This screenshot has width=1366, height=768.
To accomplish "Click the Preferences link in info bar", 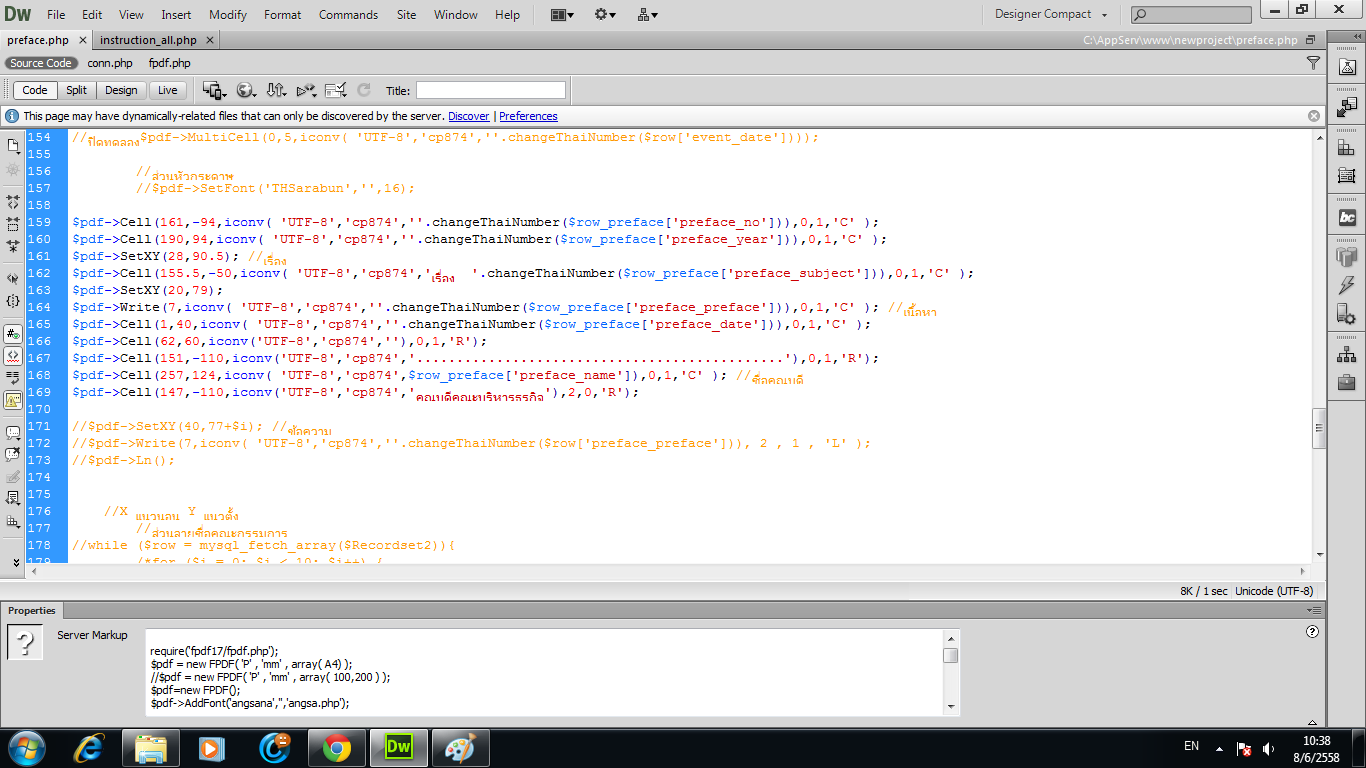I will click(528, 116).
